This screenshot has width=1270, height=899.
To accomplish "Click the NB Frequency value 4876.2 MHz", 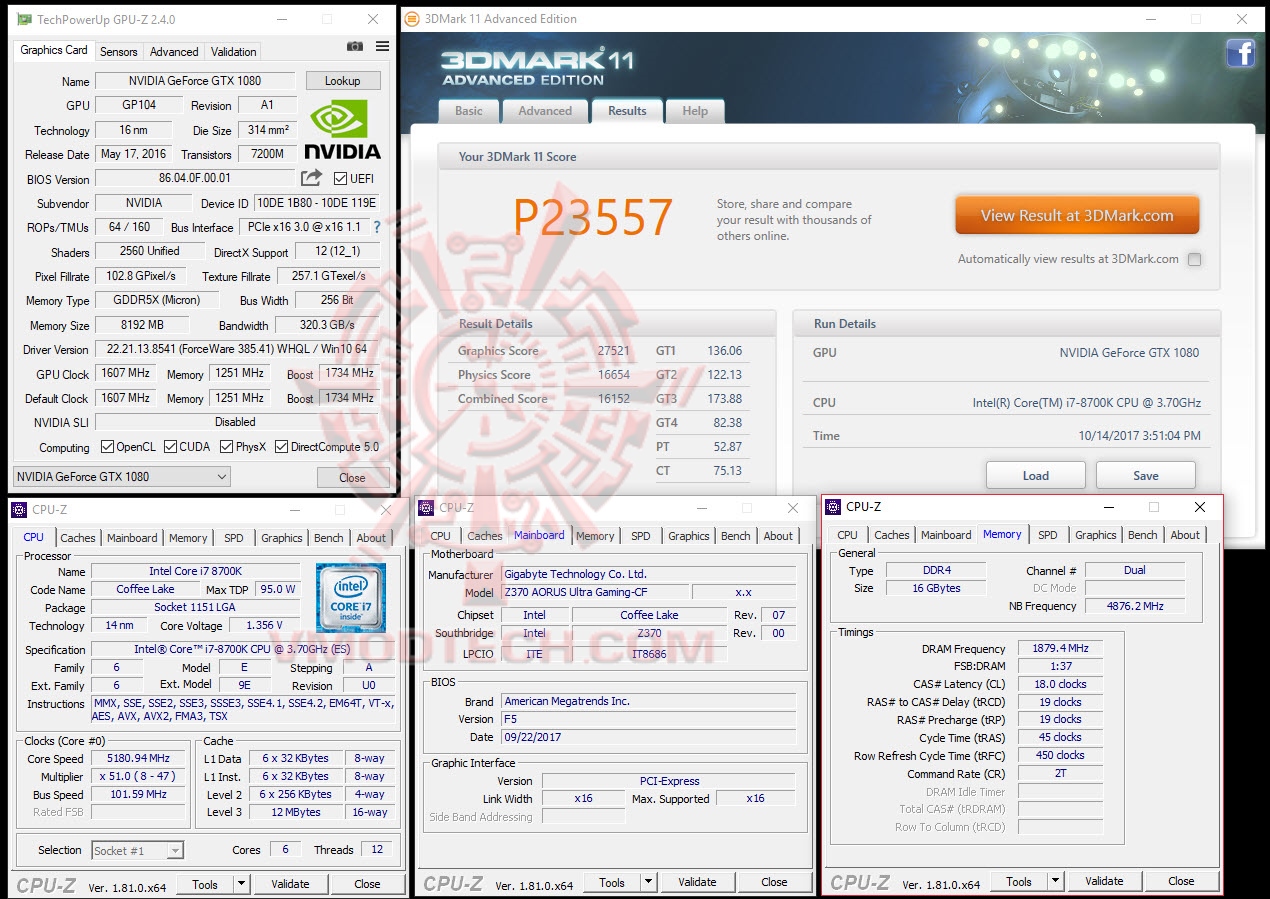I will click(1135, 606).
